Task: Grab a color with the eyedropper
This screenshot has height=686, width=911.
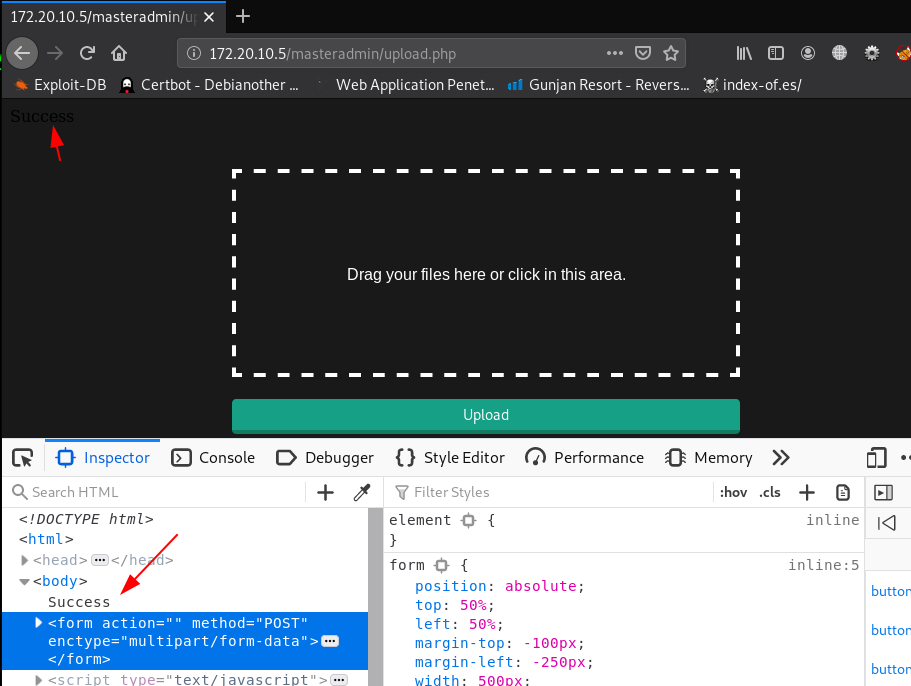Action: click(362, 493)
